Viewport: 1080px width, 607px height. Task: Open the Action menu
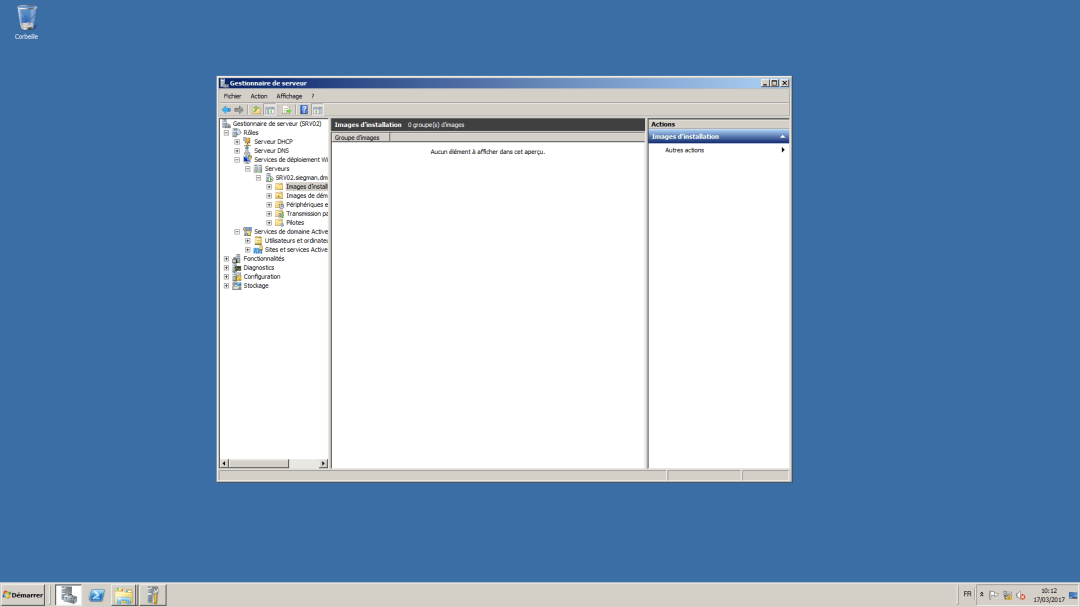(259, 95)
